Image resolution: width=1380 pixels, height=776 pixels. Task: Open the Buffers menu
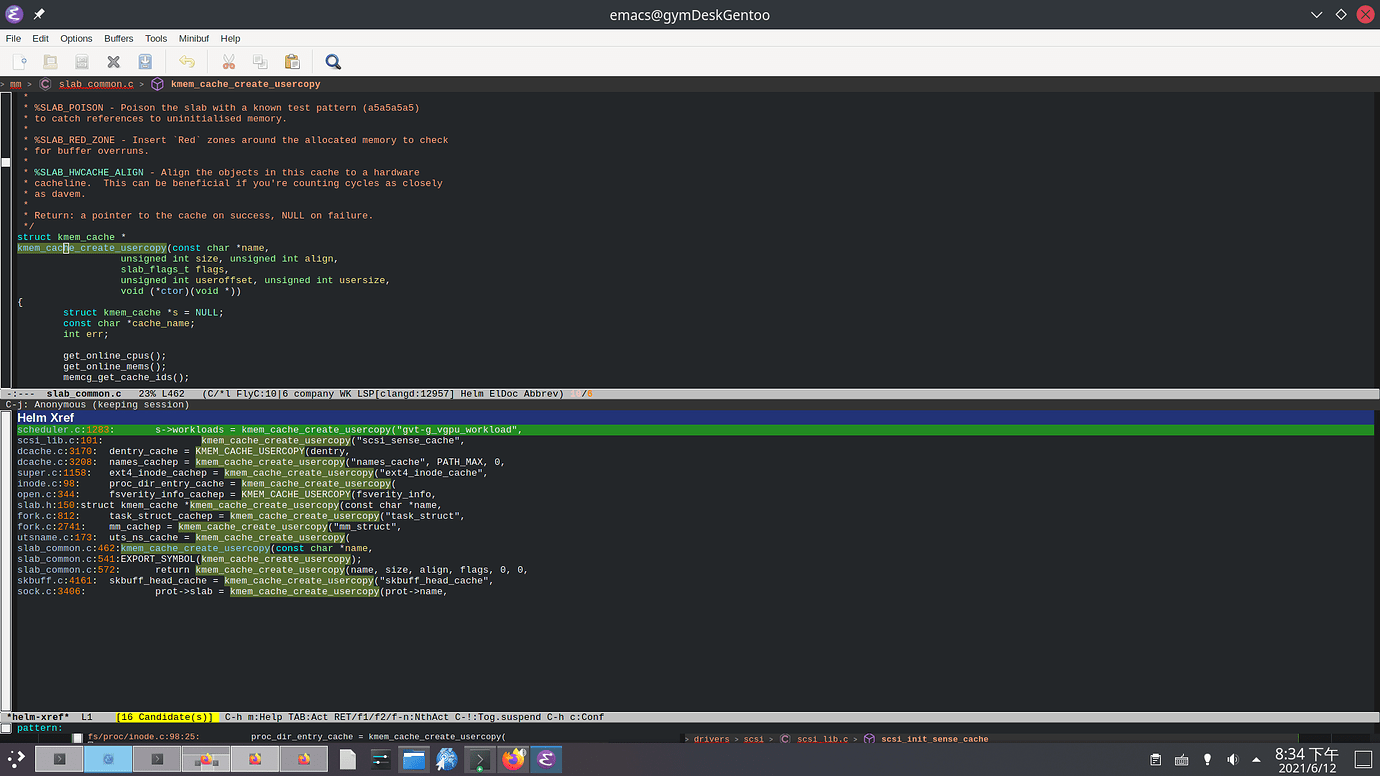[118, 39]
